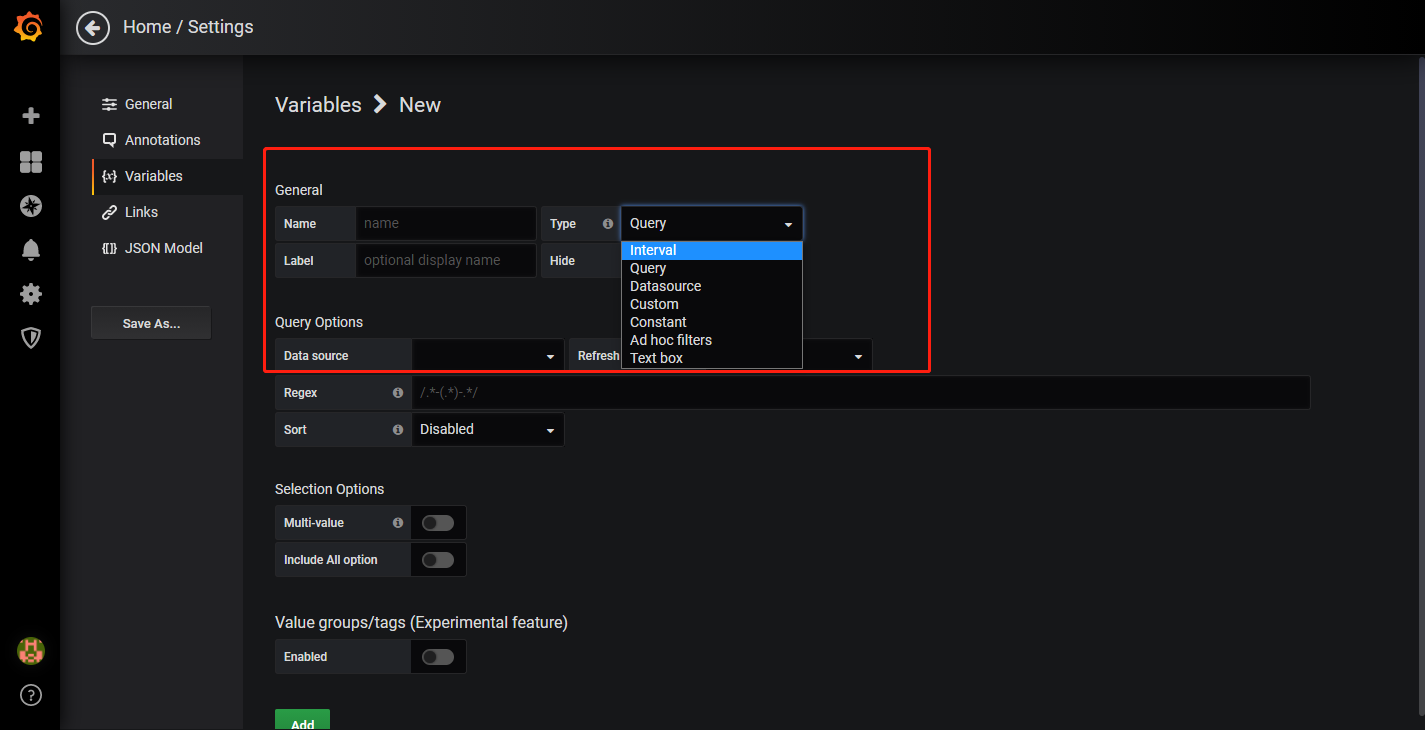The width and height of the screenshot is (1425, 730).
Task: Click the Variables breadcrumb link
Action: click(x=318, y=105)
